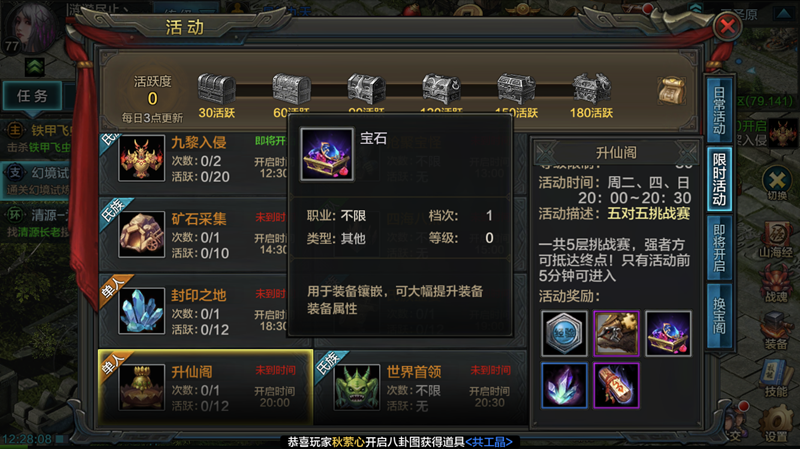Select the 限时活动 tab
The width and height of the screenshot is (800, 449).
coord(719,179)
